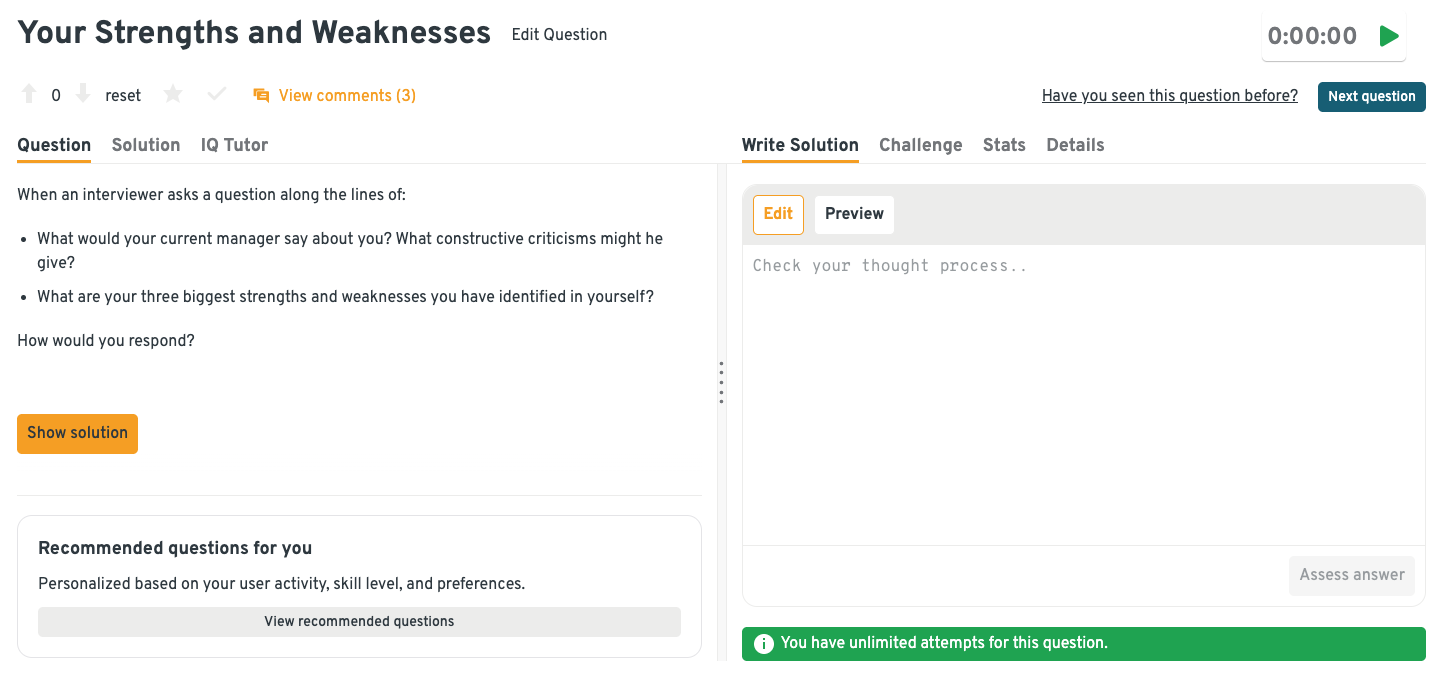Click the upvote arrow icon

click(29, 95)
